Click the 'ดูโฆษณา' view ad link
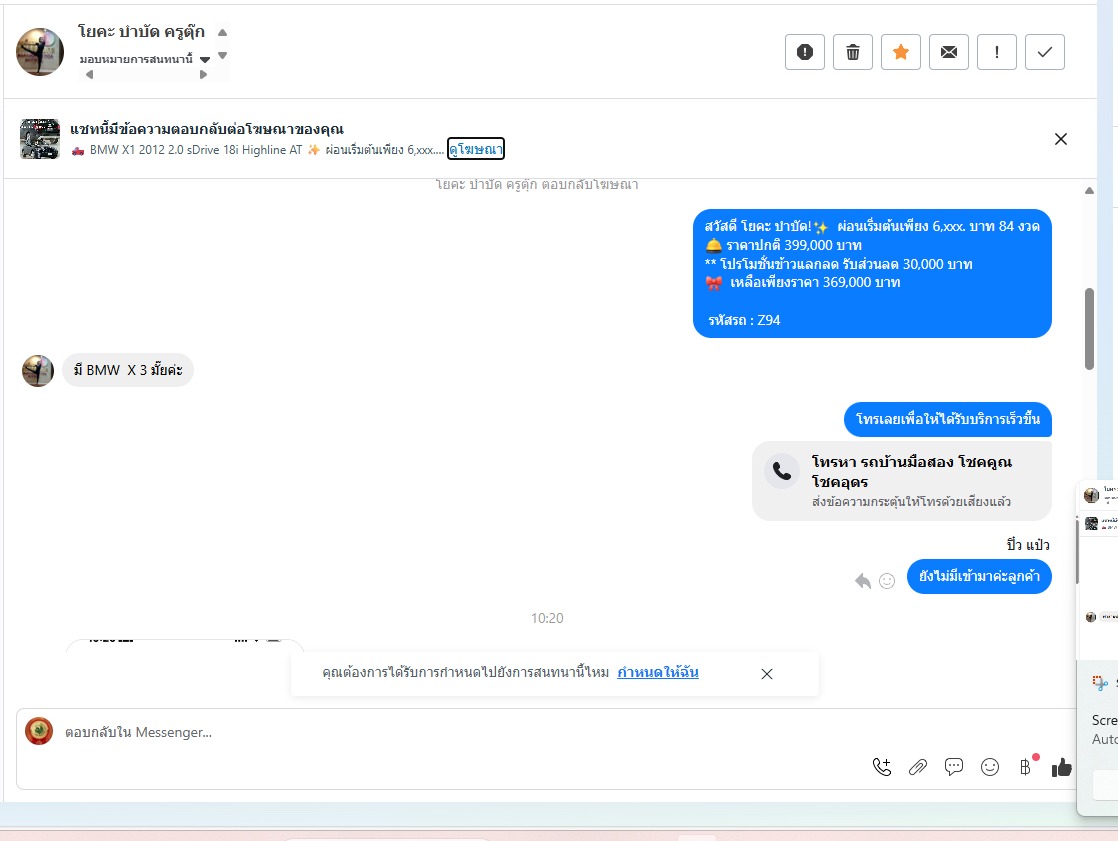This screenshot has width=1118, height=841. [x=476, y=149]
